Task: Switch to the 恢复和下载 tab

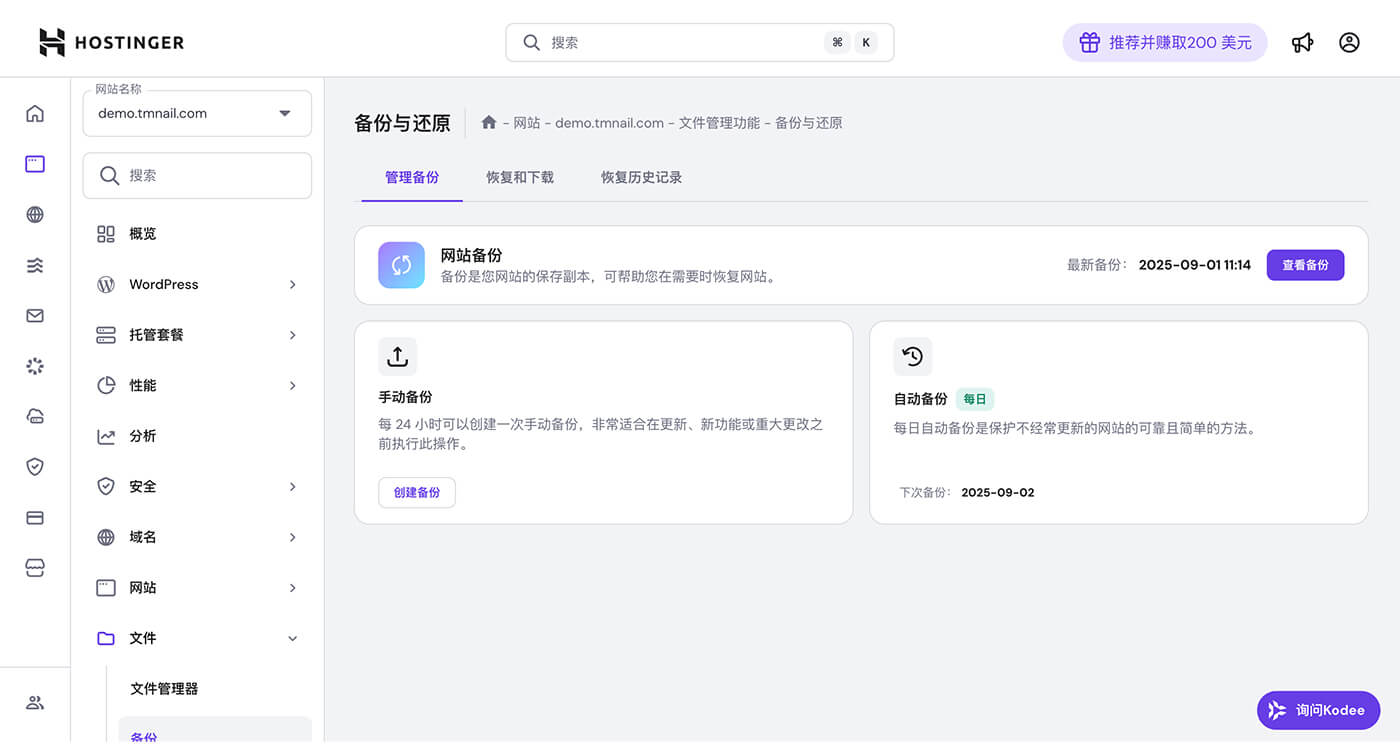Action: [x=520, y=177]
